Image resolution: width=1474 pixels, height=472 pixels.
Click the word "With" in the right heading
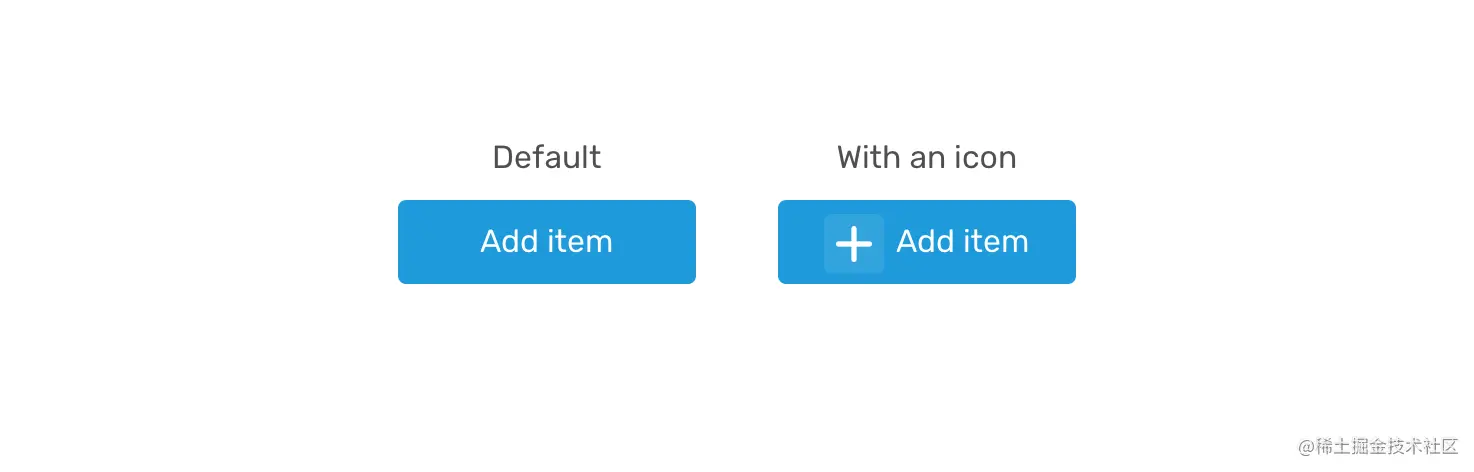tap(868, 157)
